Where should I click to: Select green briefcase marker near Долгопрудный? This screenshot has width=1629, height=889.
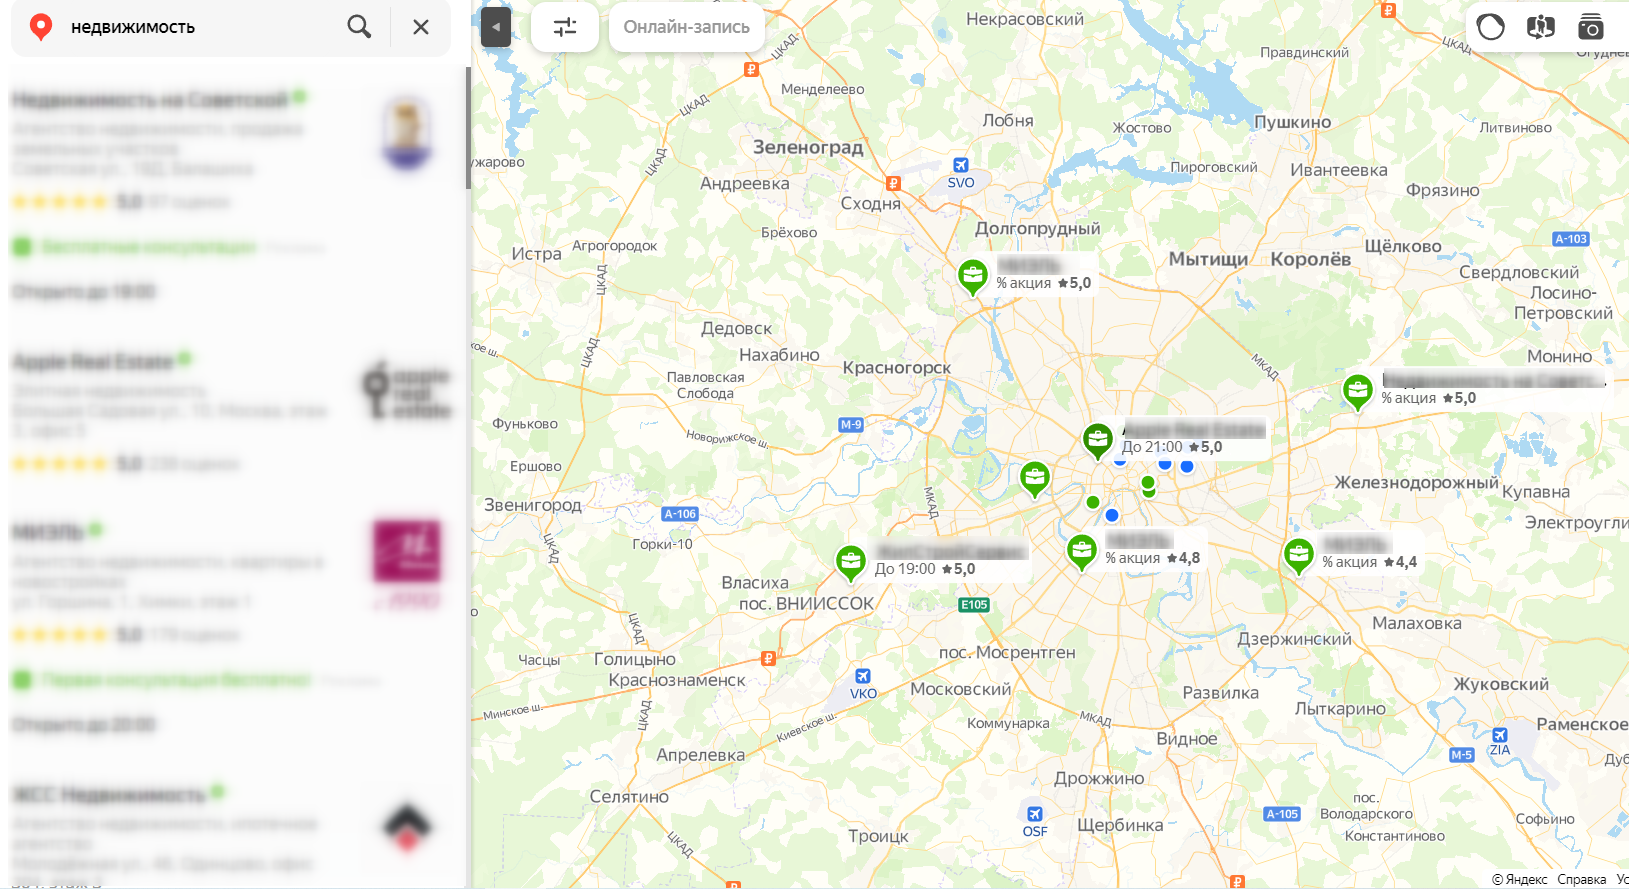[973, 275]
